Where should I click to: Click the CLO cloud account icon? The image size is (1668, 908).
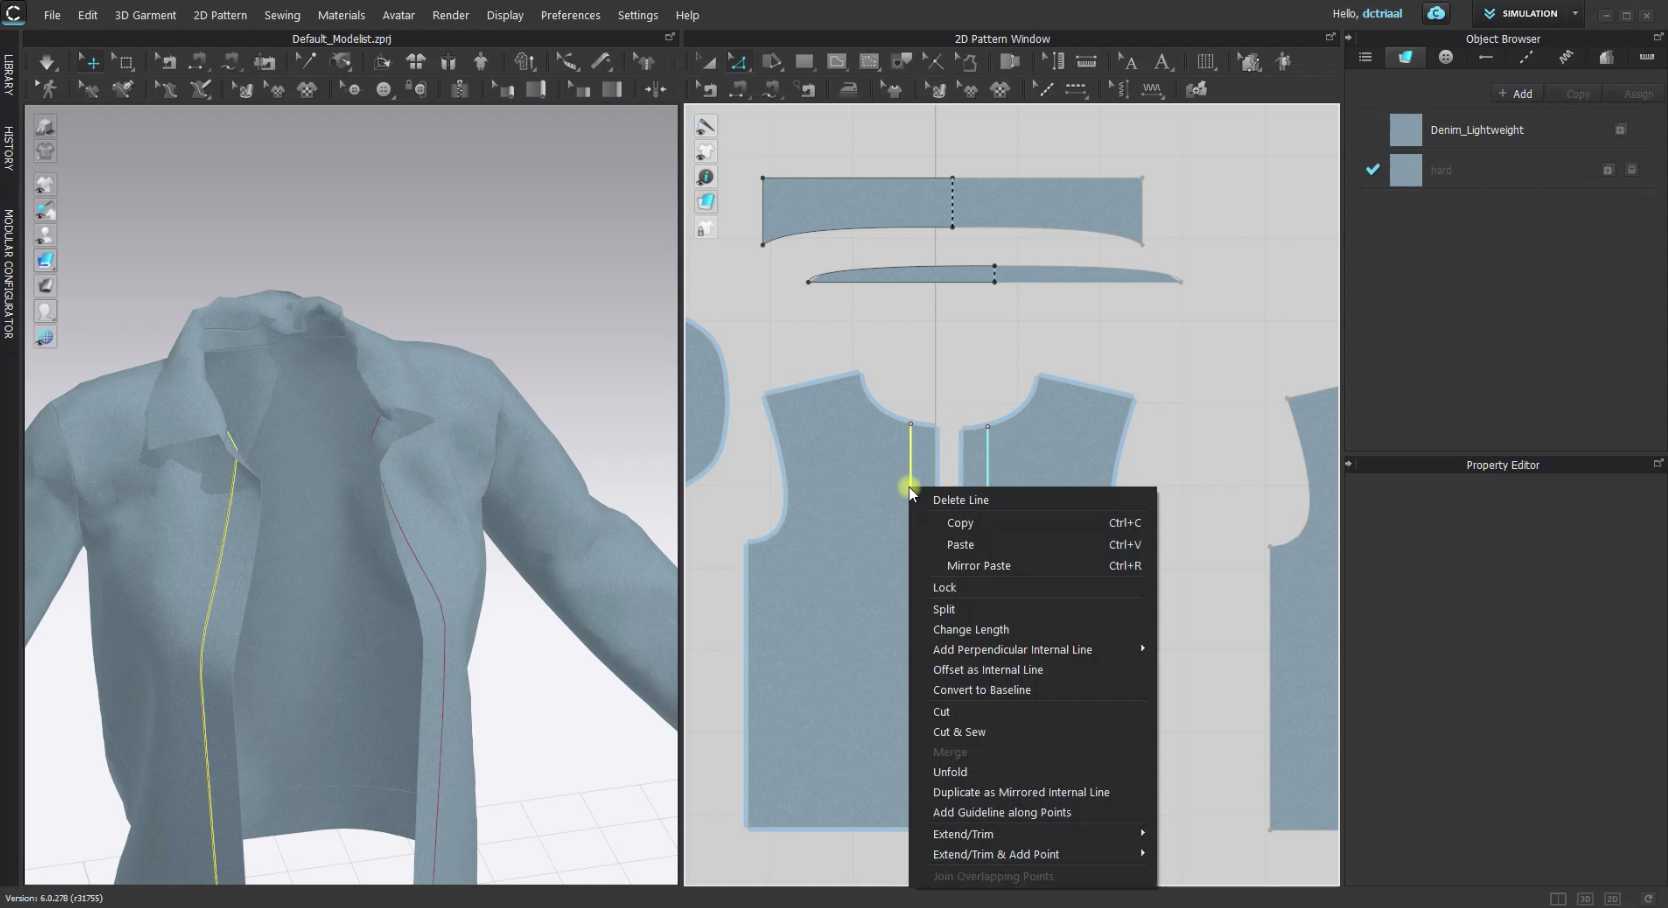(x=1436, y=13)
